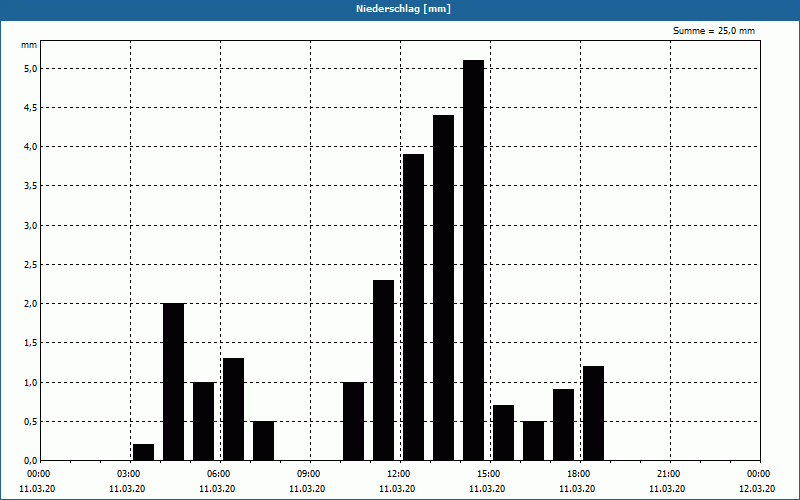
Task: Click the y-axis label '4,5'
Action: point(31,108)
